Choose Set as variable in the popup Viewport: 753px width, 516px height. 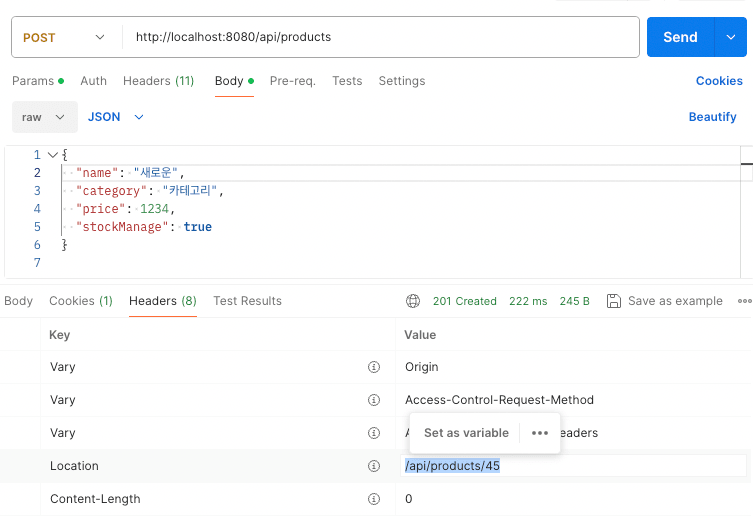(x=466, y=433)
